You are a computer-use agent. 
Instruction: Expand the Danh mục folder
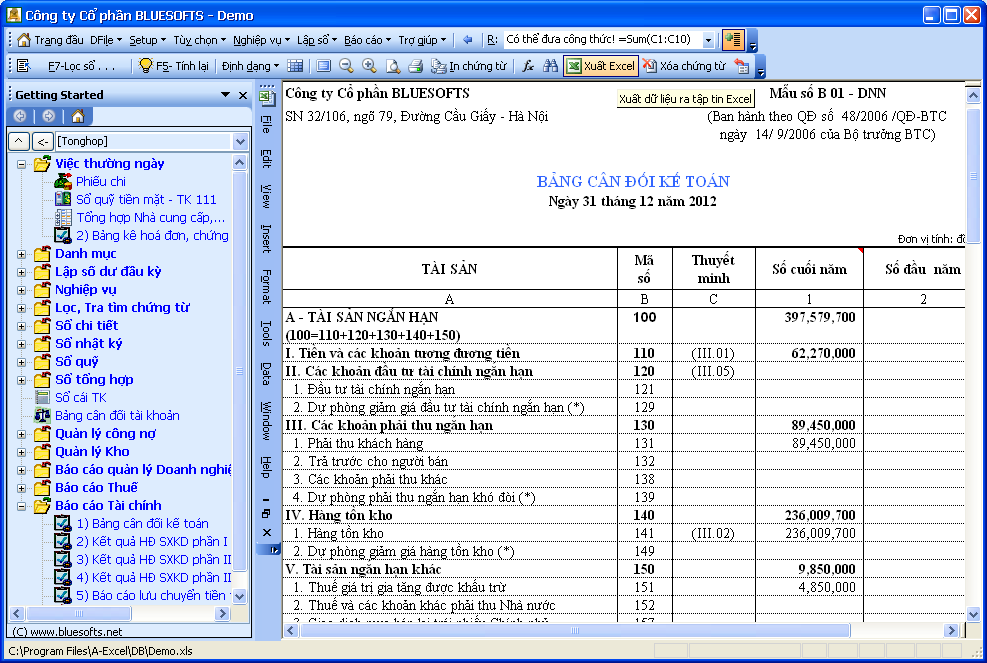[x=22, y=254]
